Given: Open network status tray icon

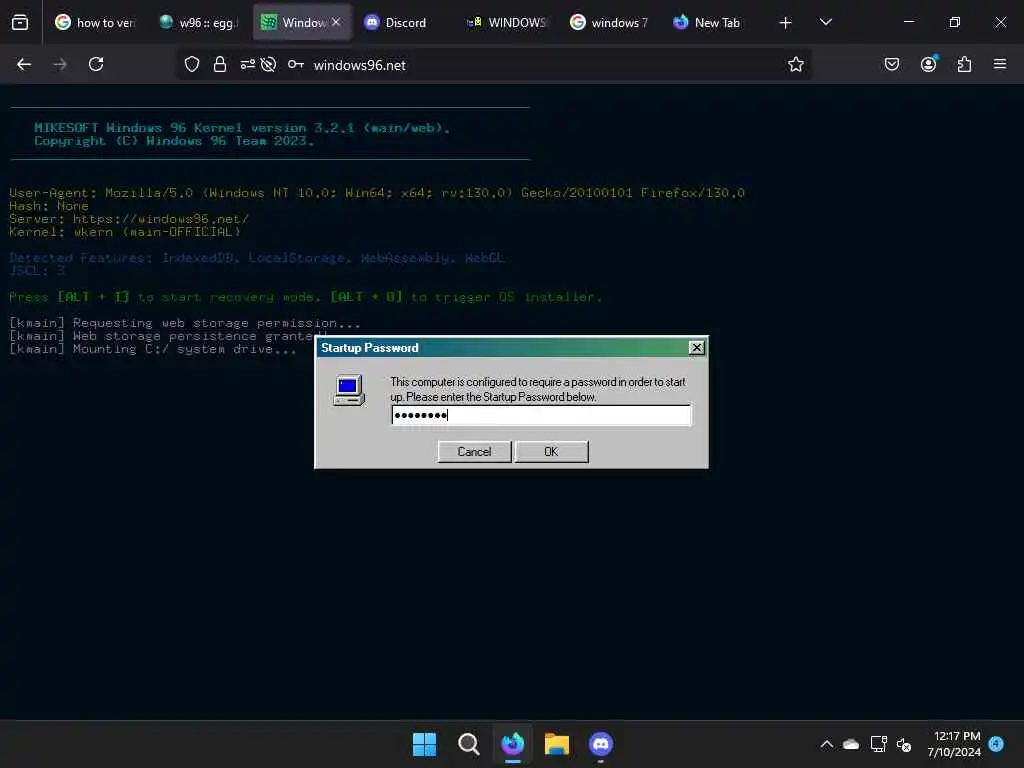Looking at the screenshot, I should (878, 744).
